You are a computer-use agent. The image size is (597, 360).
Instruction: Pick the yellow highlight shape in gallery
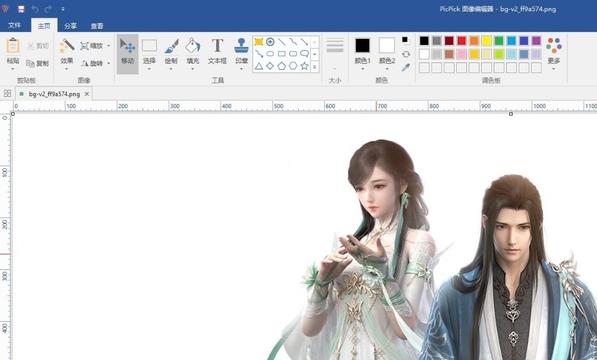pyautogui.click(x=259, y=42)
